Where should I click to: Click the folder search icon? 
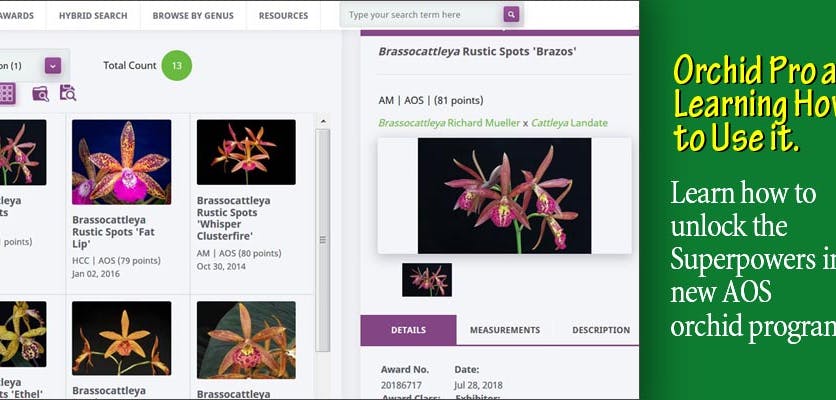pyautogui.click(x=40, y=93)
